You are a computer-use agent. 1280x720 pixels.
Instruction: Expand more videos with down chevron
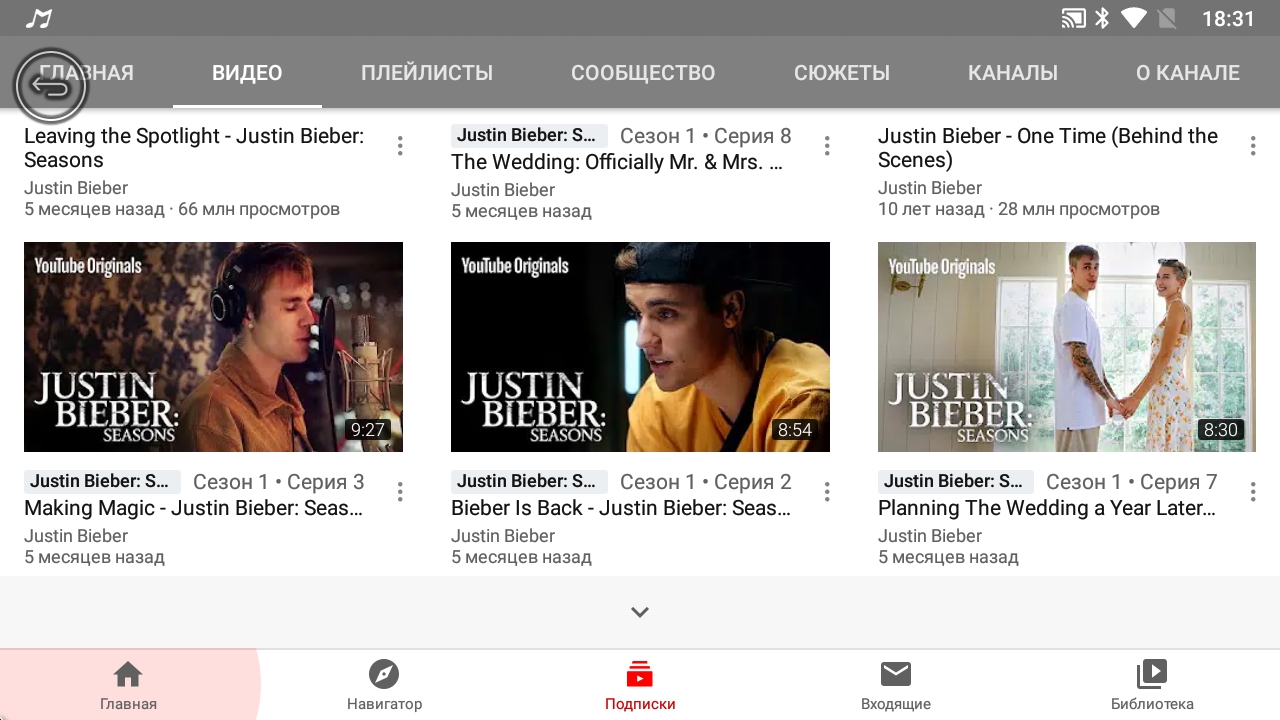(640, 612)
